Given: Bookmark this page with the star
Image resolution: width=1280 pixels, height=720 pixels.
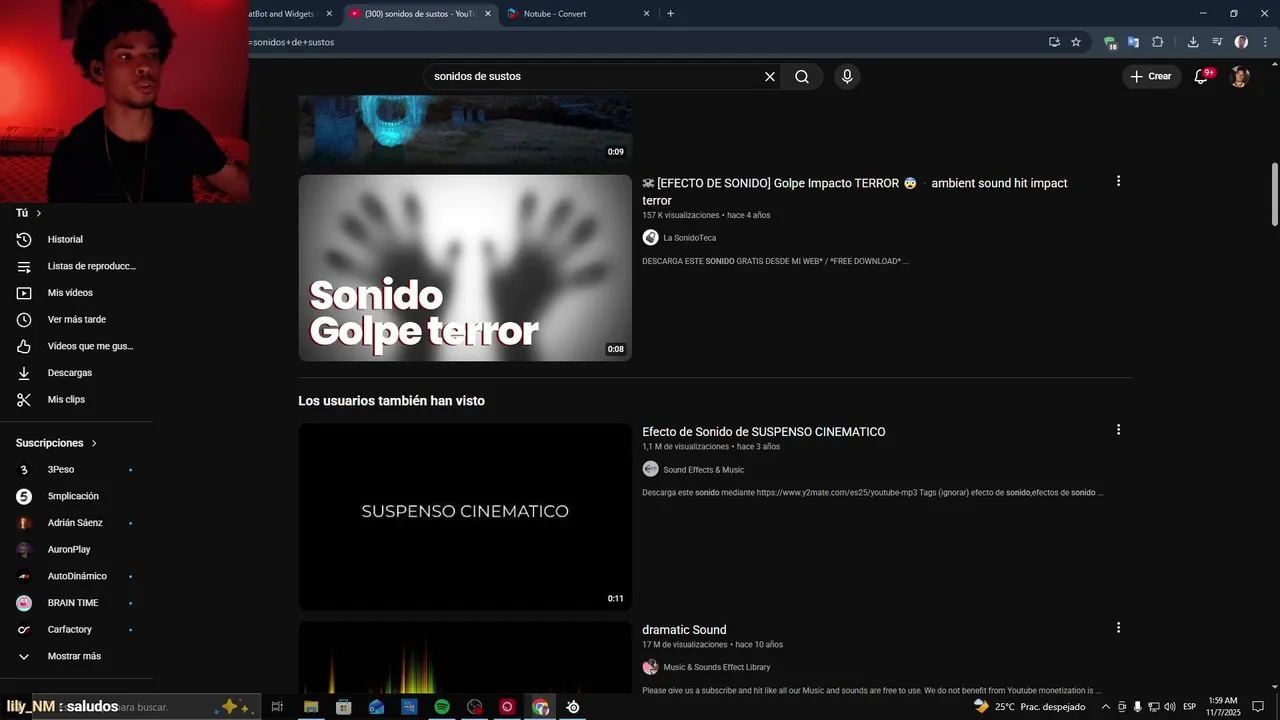Looking at the screenshot, I should pyautogui.click(x=1076, y=42).
